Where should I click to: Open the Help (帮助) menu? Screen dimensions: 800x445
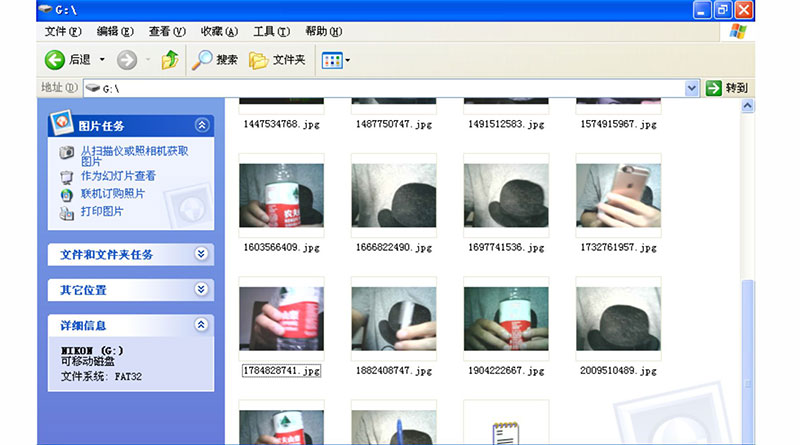click(x=323, y=32)
